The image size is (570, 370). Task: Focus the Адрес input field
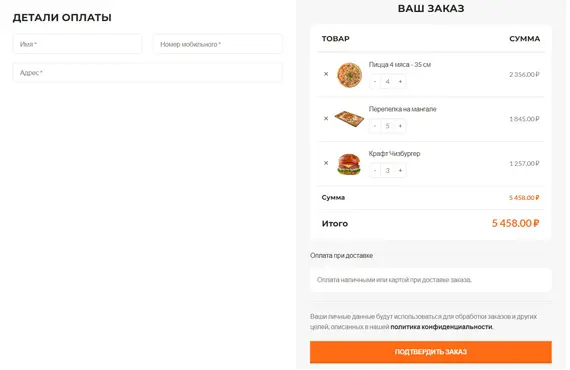coord(148,72)
